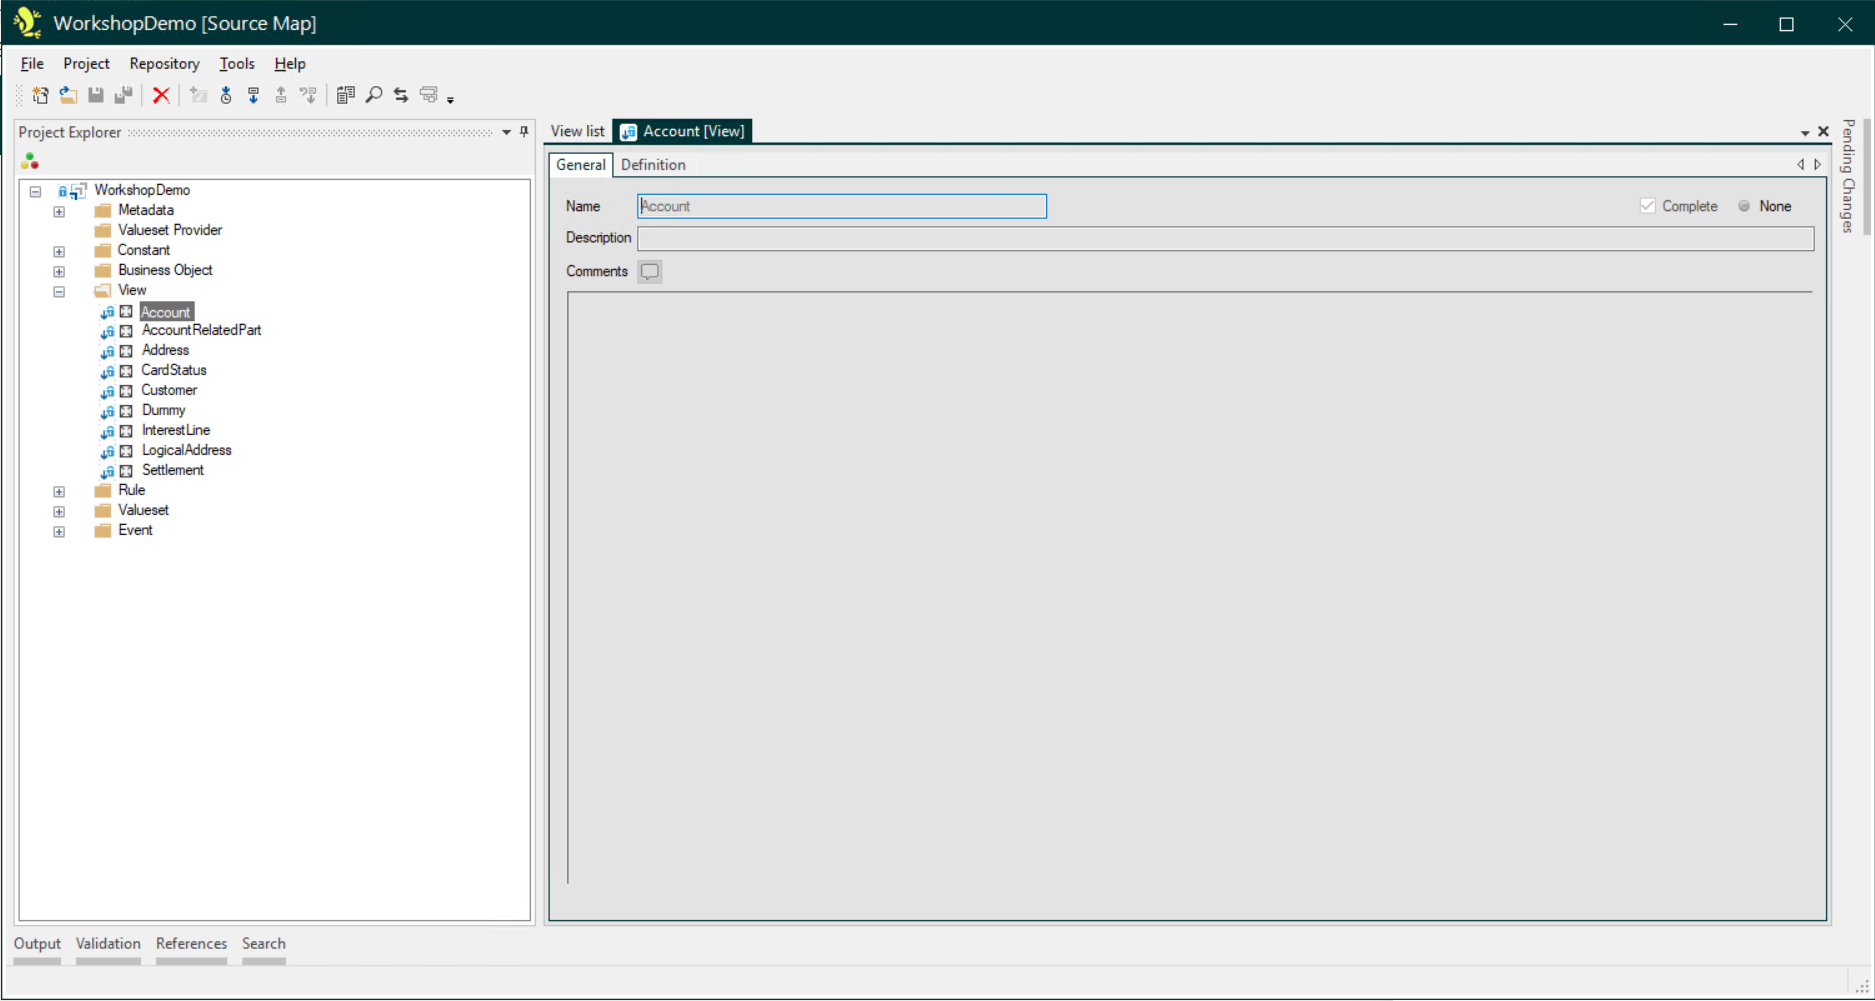Click the open project folder icon
1875x1001 pixels.
click(x=68, y=95)
